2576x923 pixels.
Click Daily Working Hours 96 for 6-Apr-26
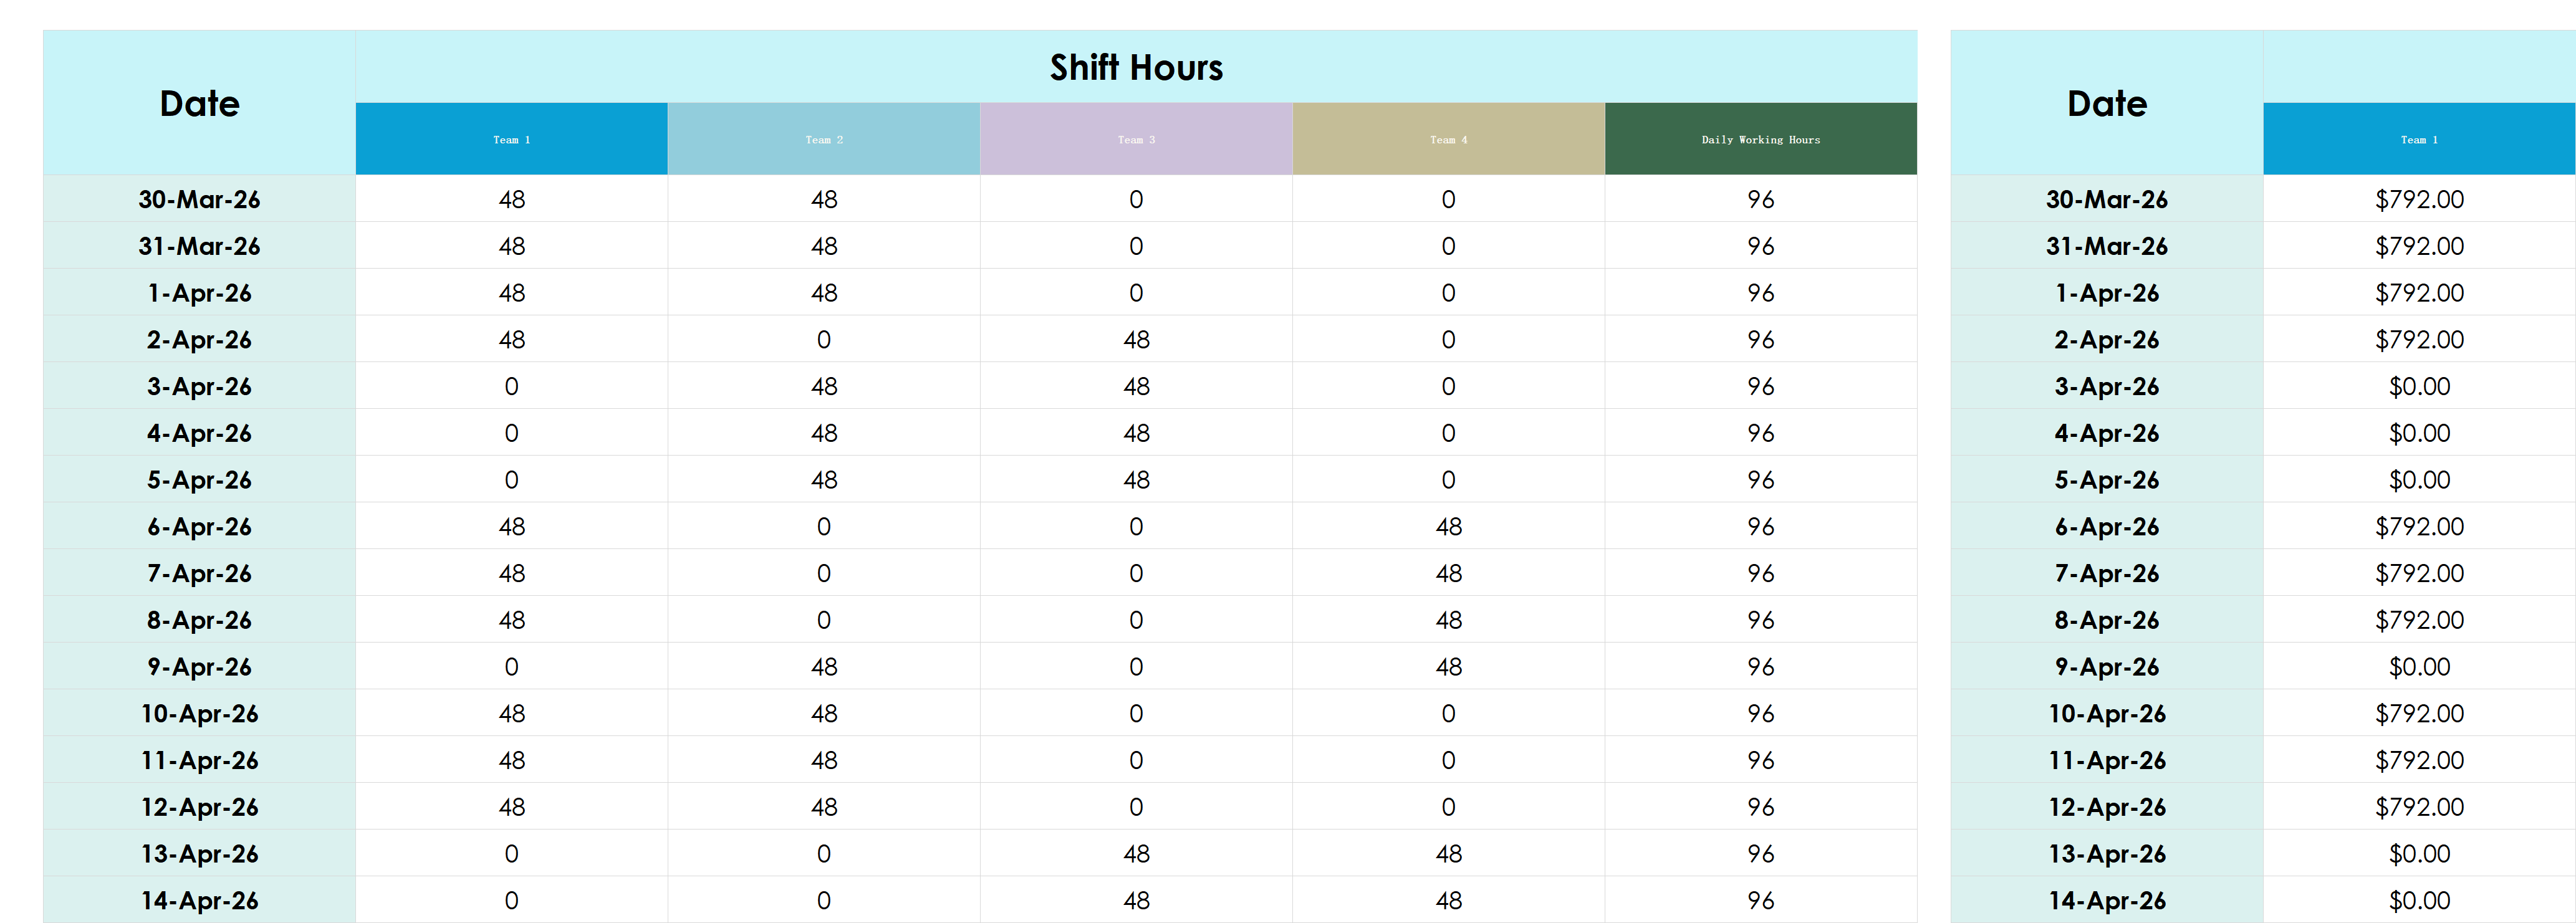point(1761,527)
